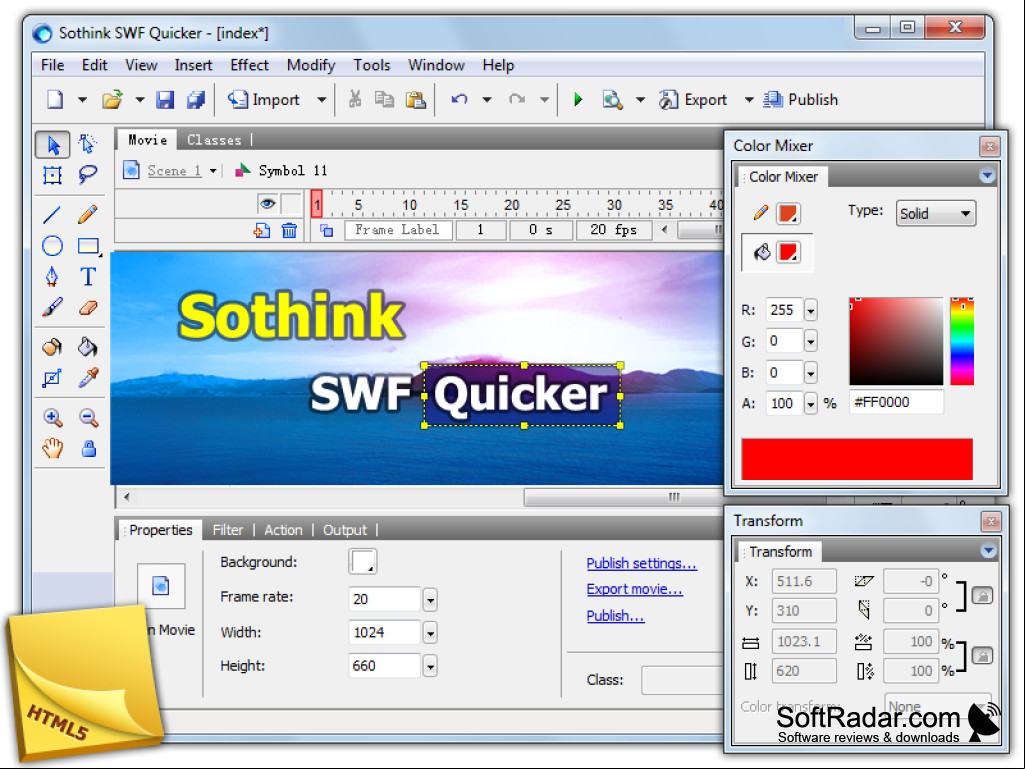Click the Export toolbar button
1025x769 pixels.
coord(693,99)
